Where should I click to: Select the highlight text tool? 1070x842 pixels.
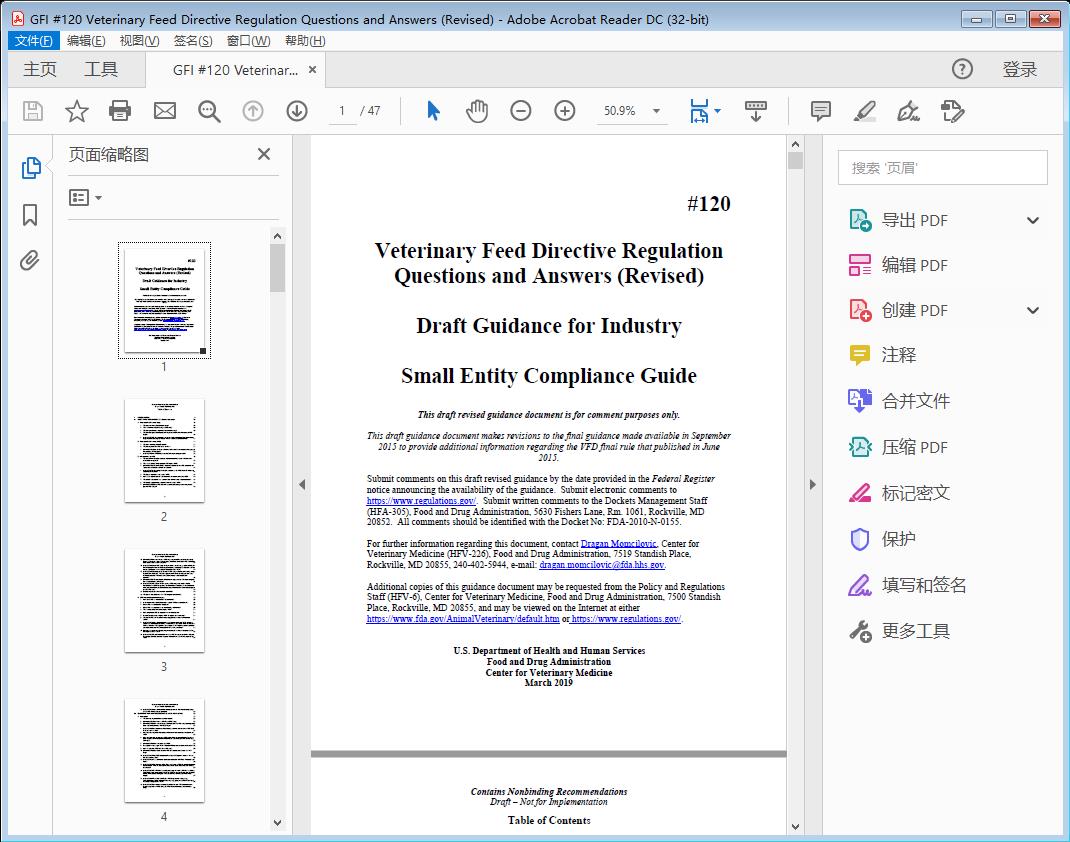point(865,111)
